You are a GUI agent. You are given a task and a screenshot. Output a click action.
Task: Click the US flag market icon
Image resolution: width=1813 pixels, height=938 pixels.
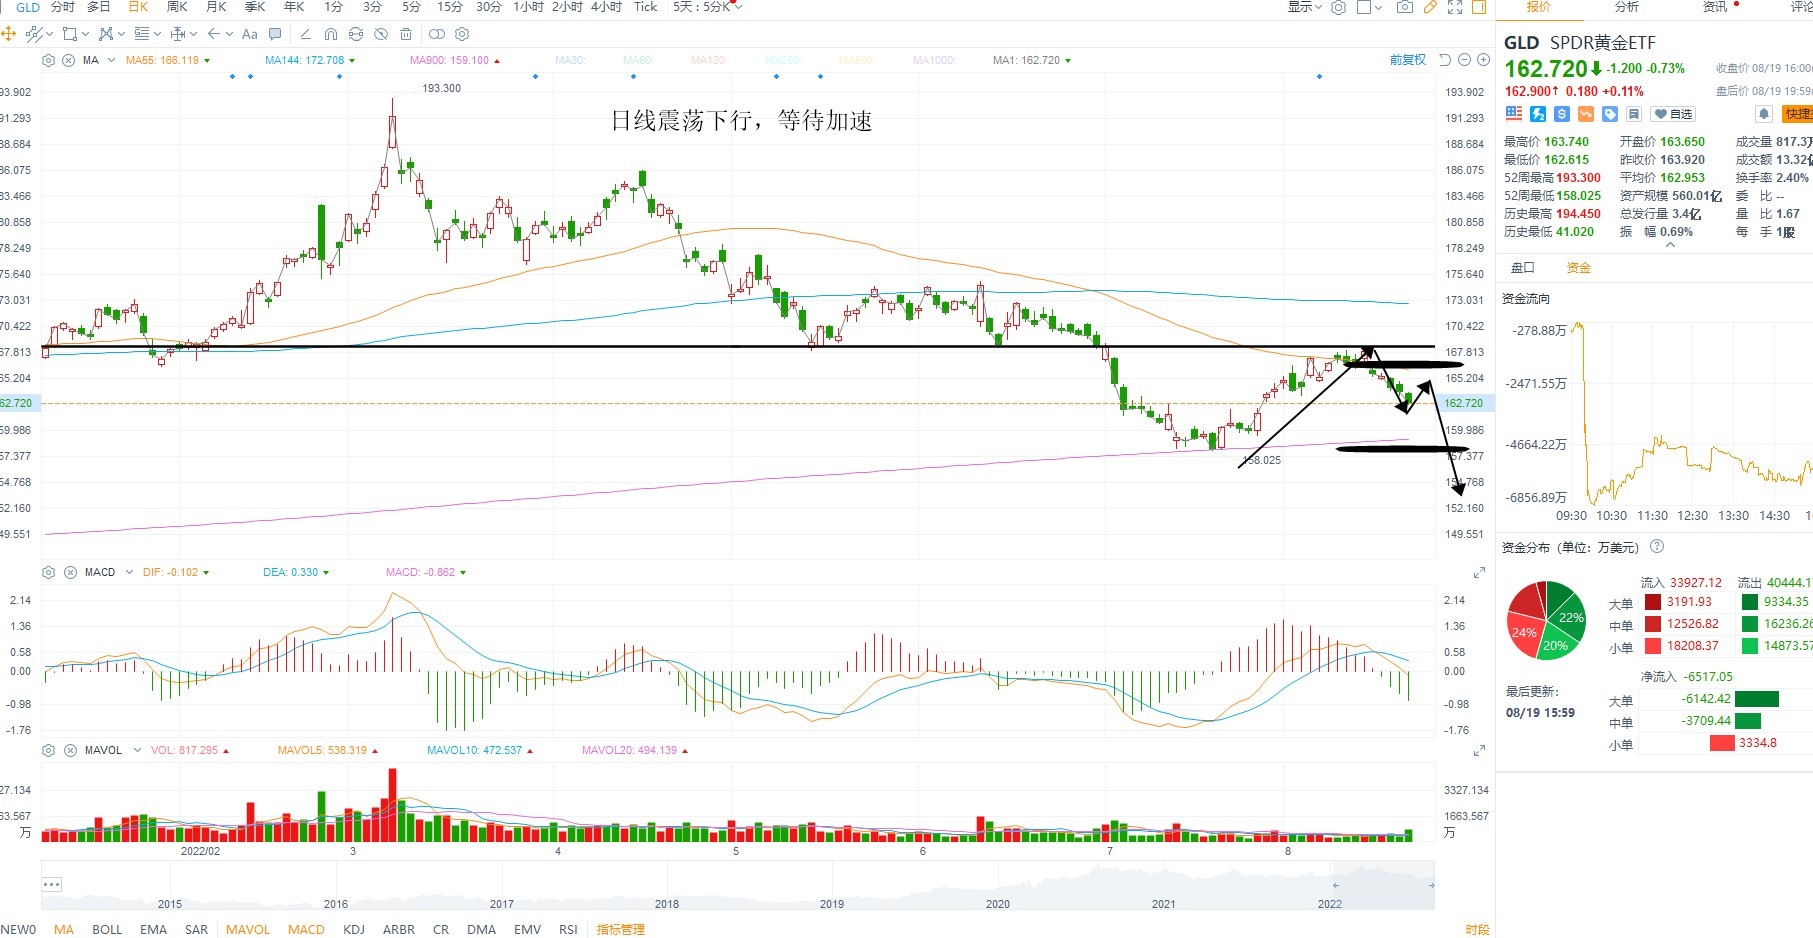(1514, 114)
